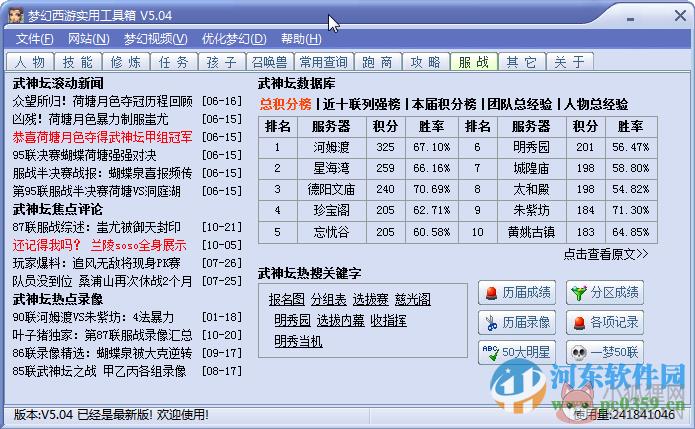
Task: Open the 历届成绩 button with red lamp icon
Action: 517,293
